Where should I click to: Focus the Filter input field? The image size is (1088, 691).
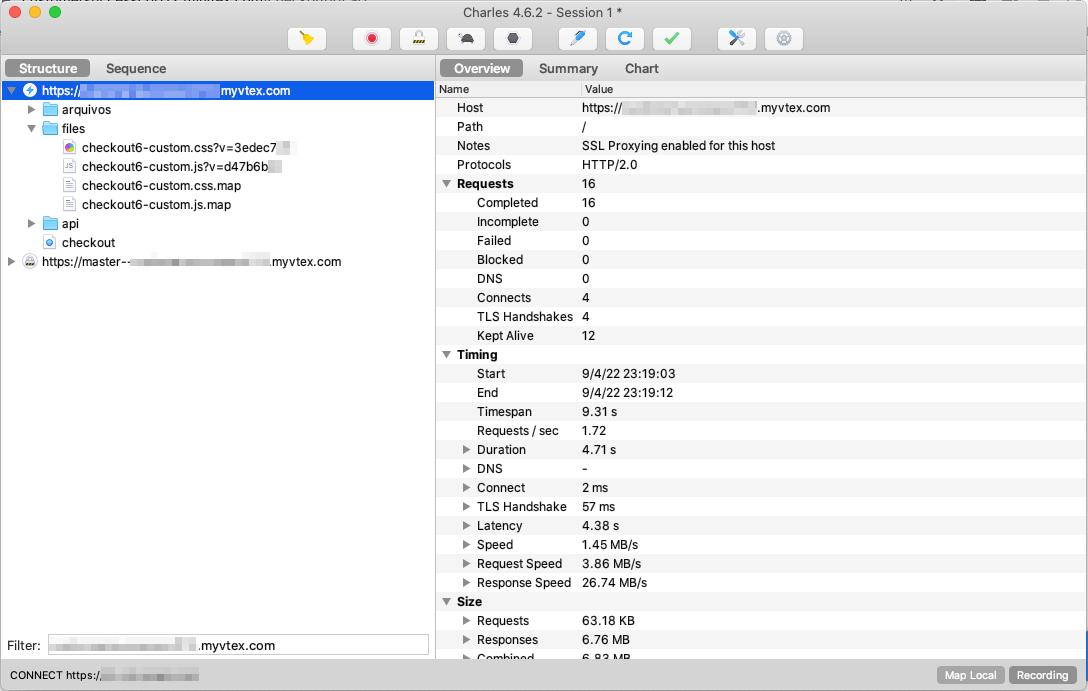238,645
